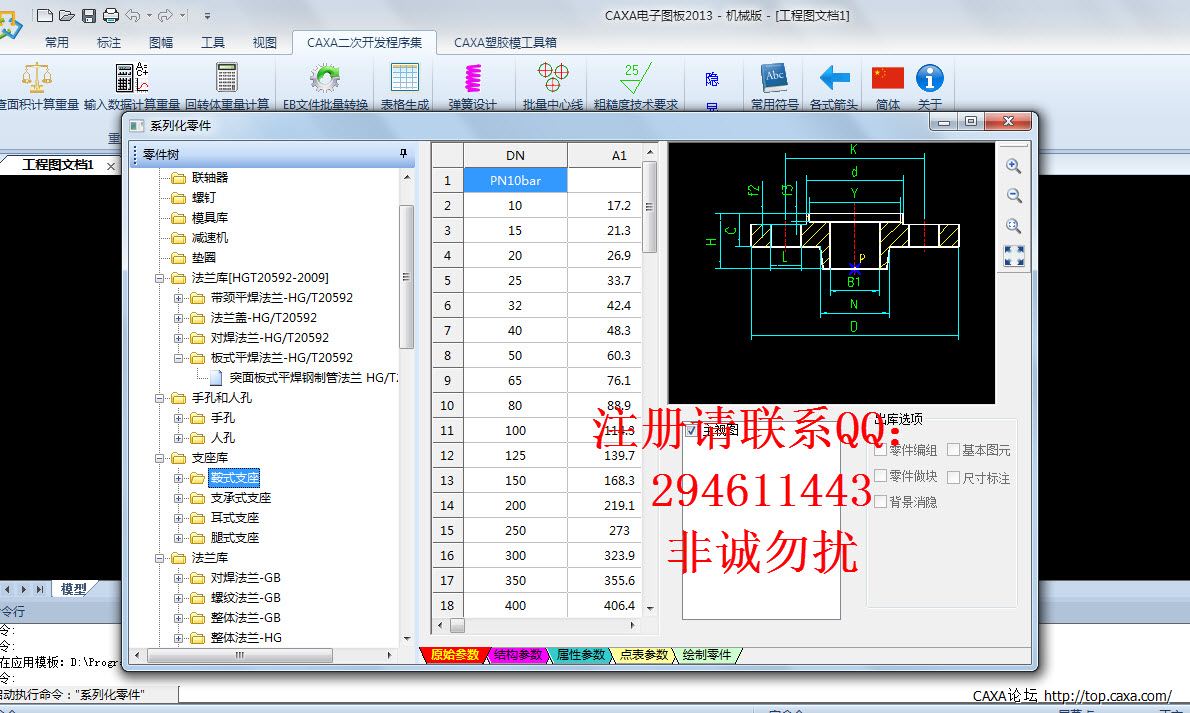Switch to 常用 ribbon tab

point(57,43)
